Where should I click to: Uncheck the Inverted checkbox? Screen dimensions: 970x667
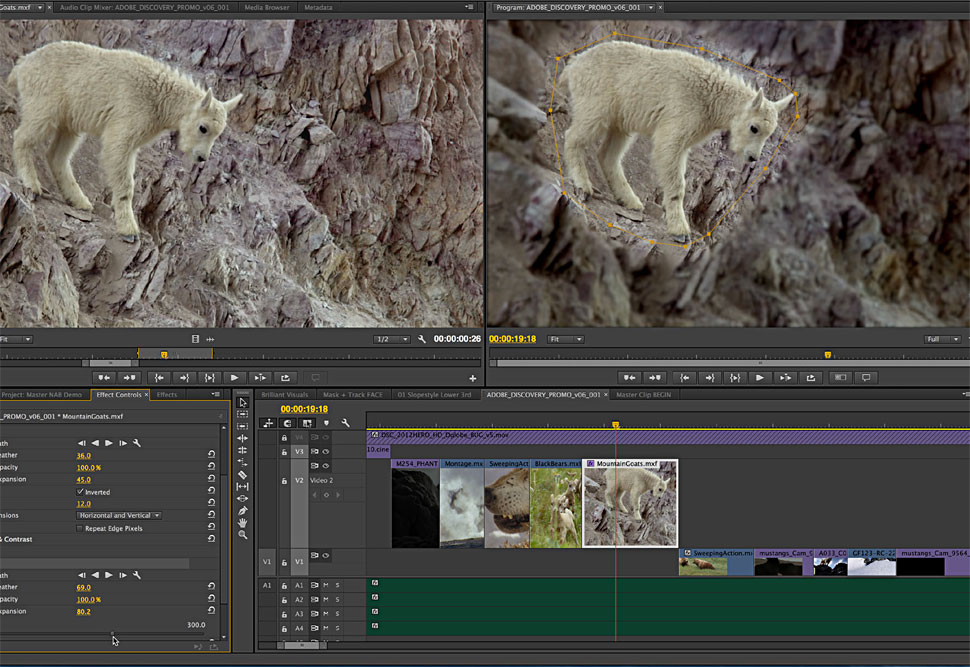tap(81, 492)
